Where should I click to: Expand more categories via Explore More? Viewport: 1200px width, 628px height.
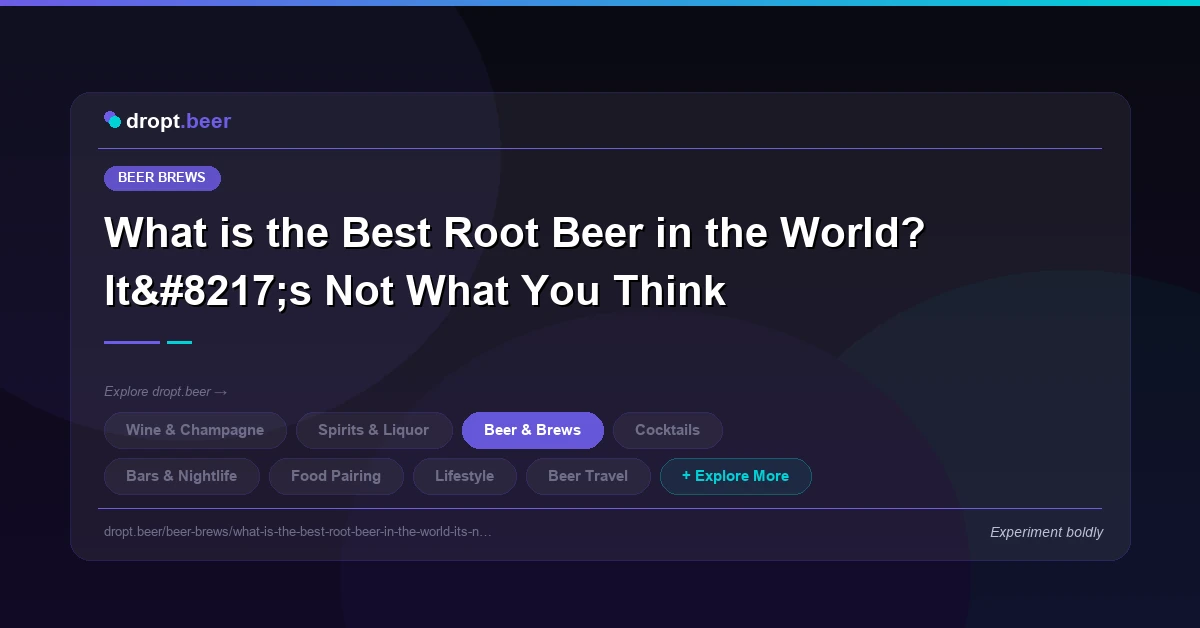(x=736, y=476)
